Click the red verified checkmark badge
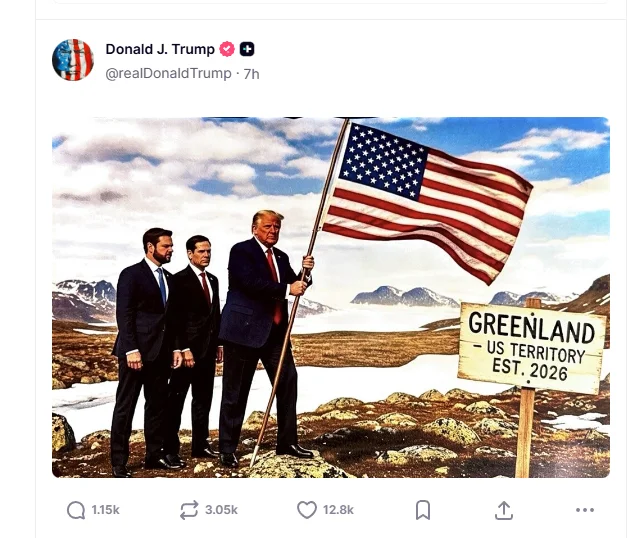This screenshot has width=639, height=538. [227, 49]
